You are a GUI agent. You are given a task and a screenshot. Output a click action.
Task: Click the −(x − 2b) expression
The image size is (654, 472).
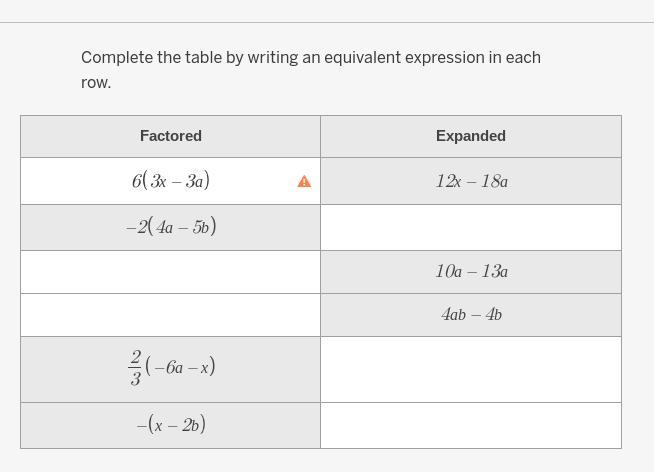171,425
